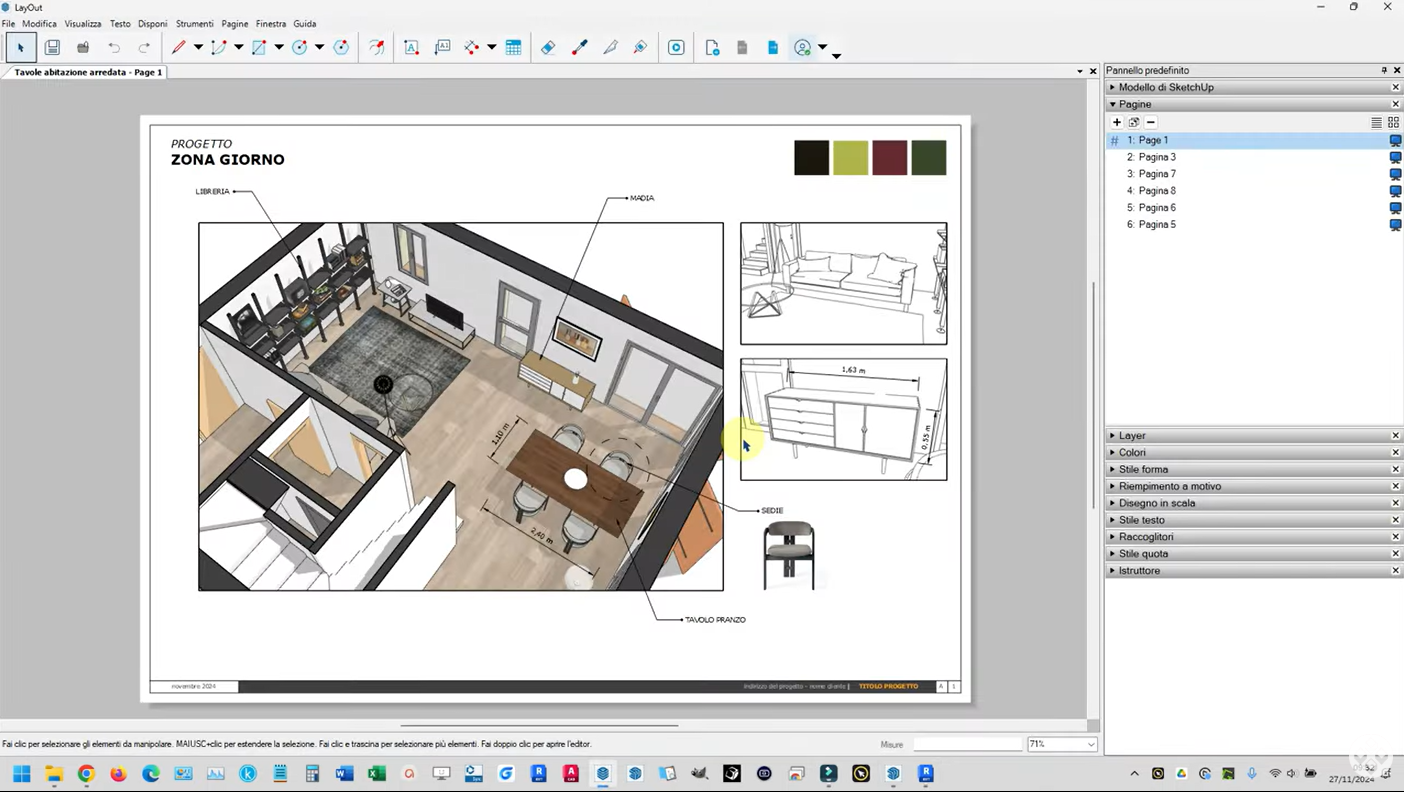Start presentation with the play icon
1404x792 pixels.
click(x=676, y=47)
